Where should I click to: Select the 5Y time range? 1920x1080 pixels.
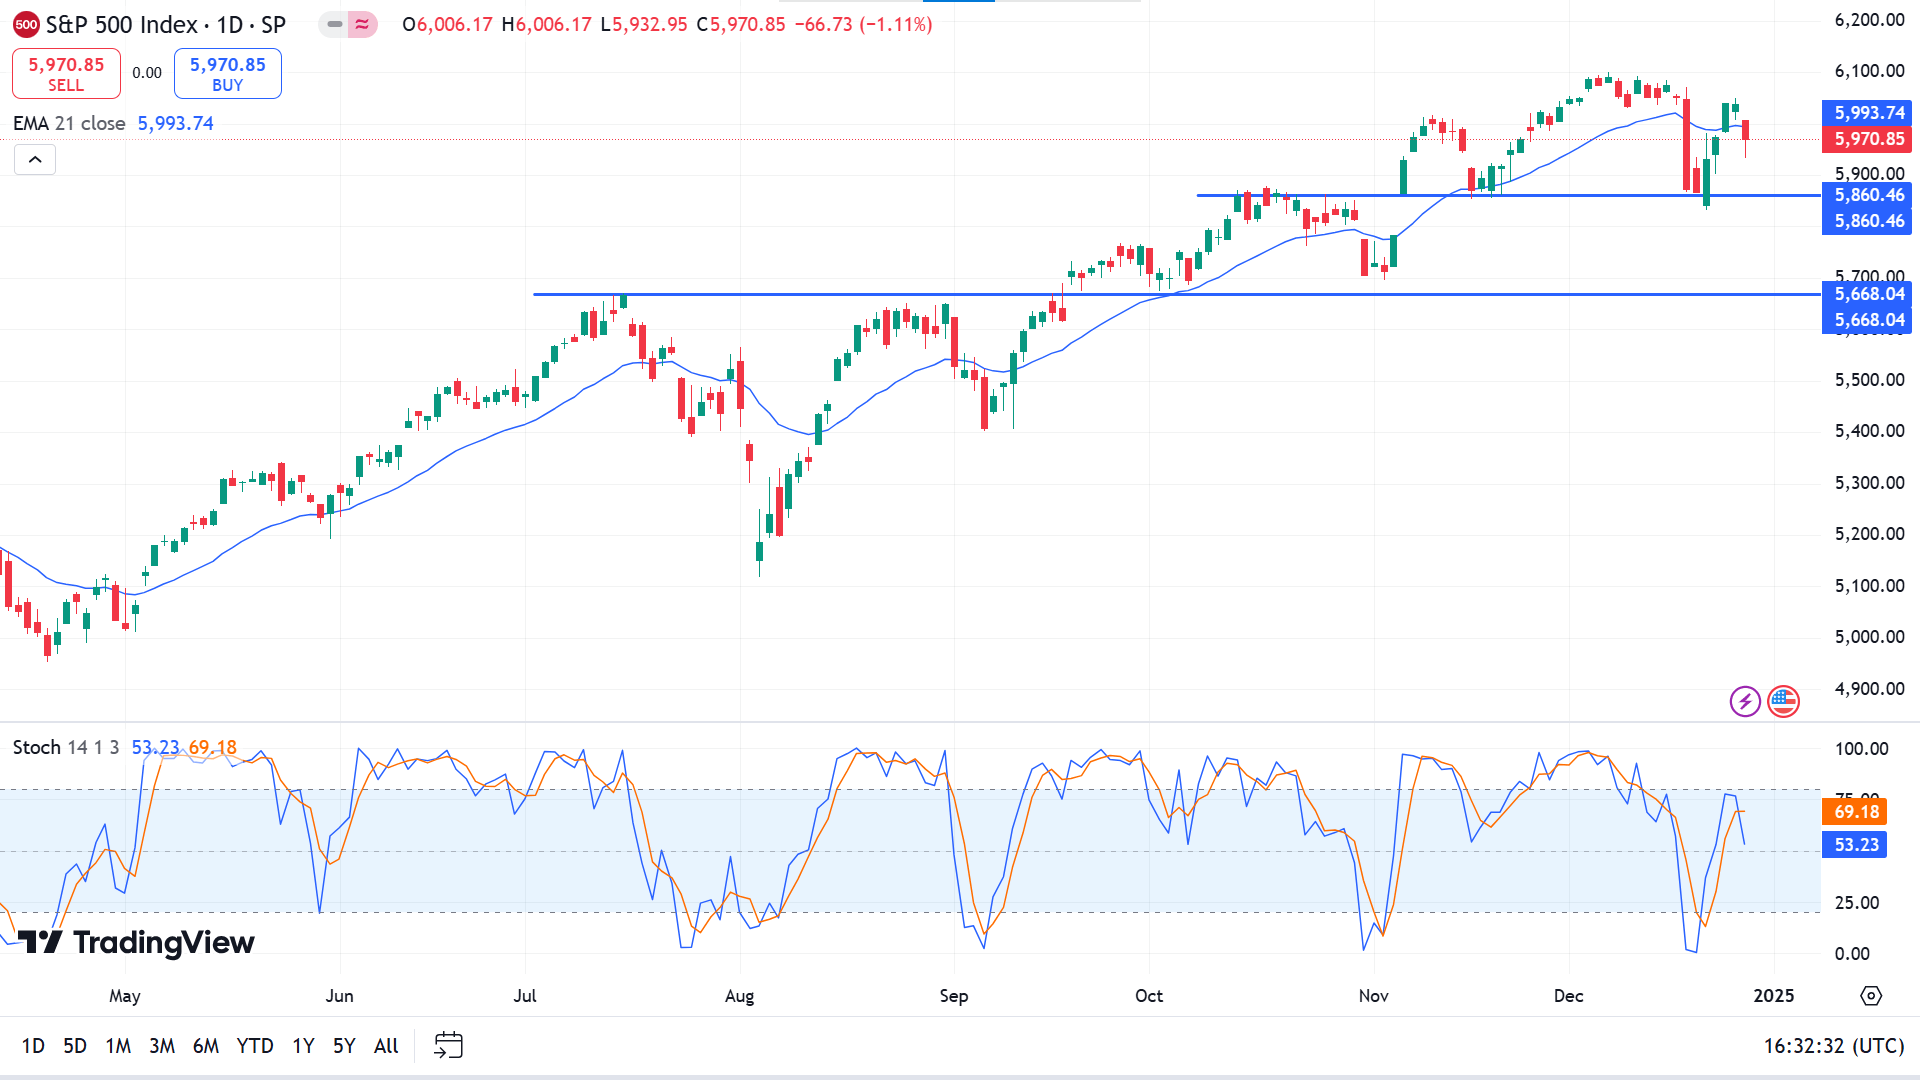click(344, 1046)
